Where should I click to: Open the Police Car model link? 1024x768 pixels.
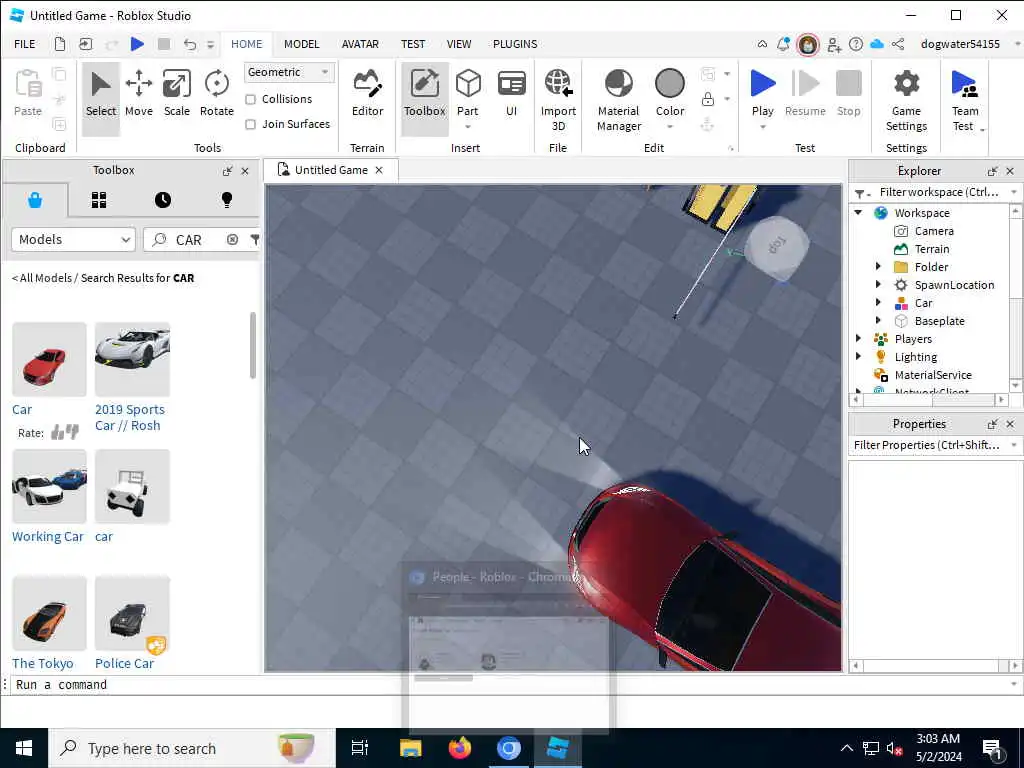[x=124, y=663]
